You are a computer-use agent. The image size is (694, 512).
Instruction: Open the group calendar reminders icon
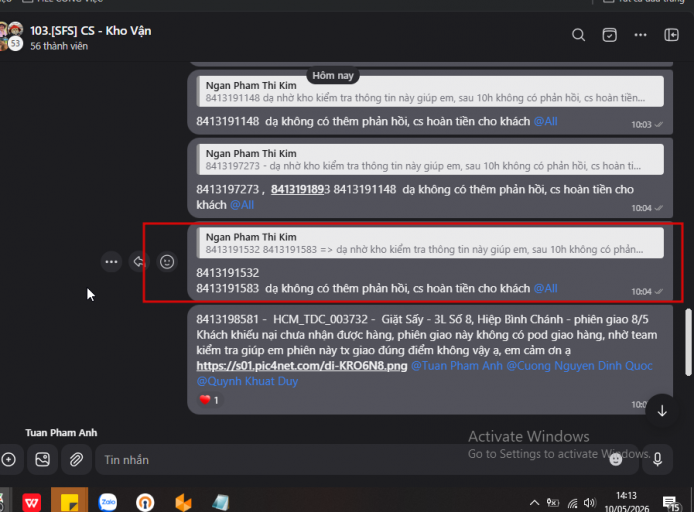pos(609,35)
